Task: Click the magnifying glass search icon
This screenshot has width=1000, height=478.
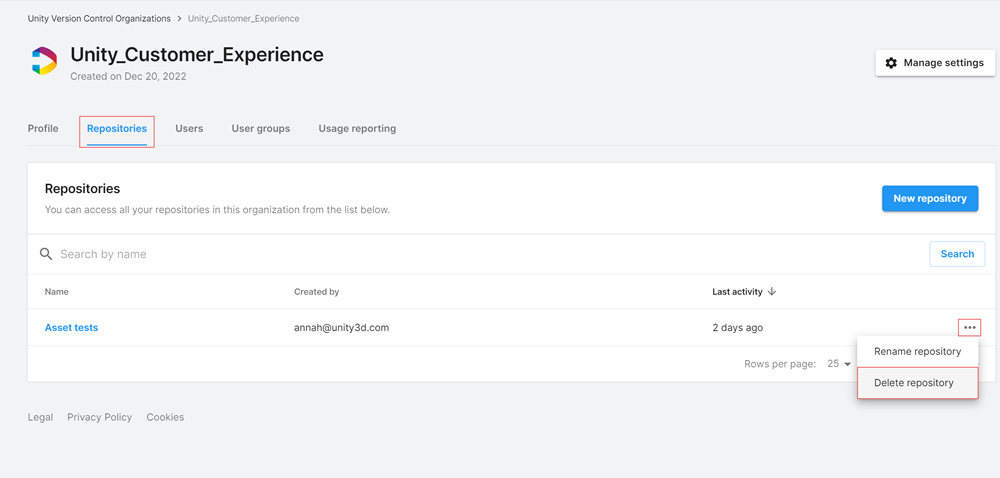Action: [46, 254]
